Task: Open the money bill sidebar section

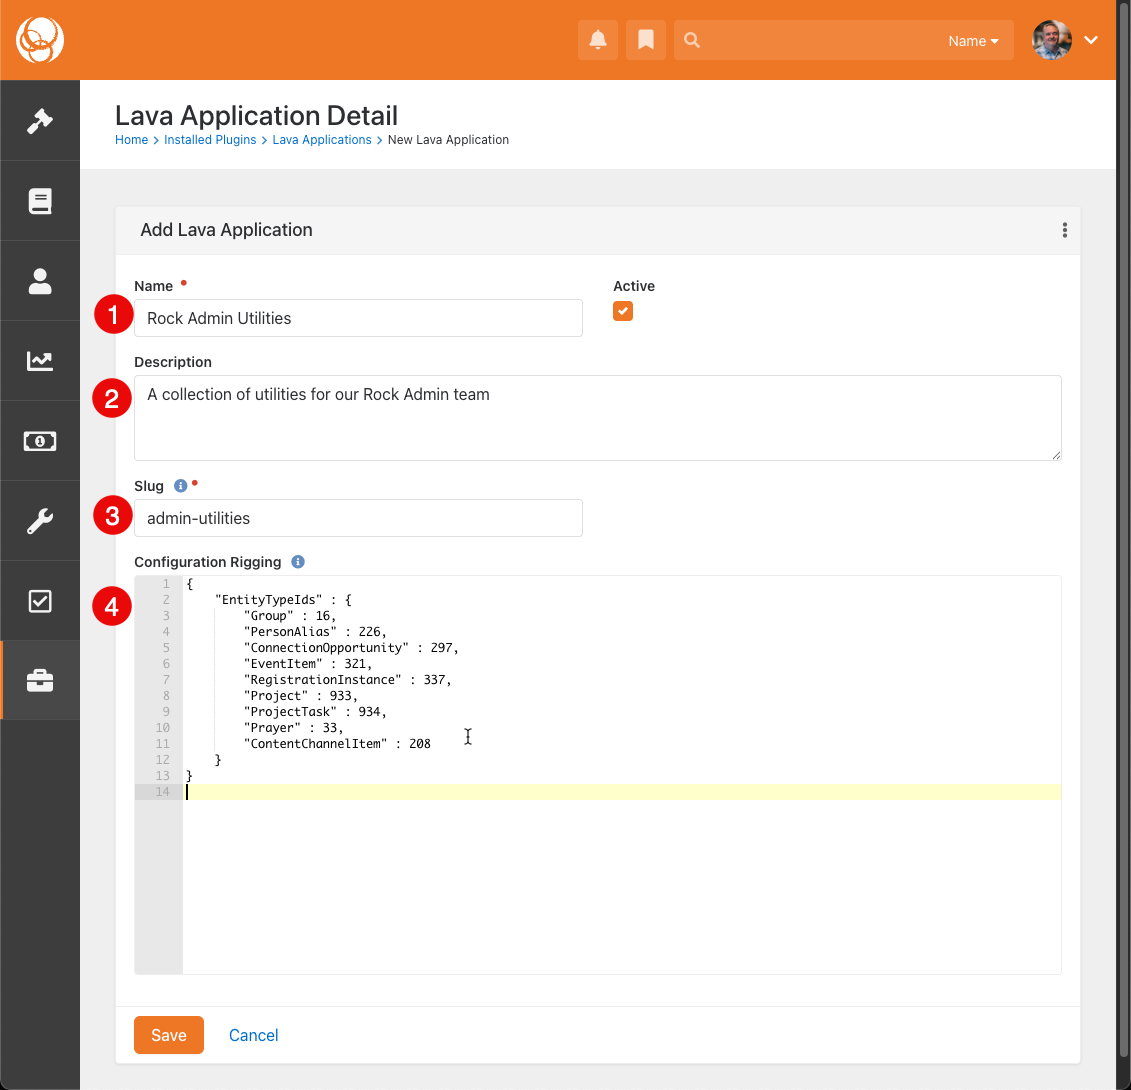Action: coord(40,441)
